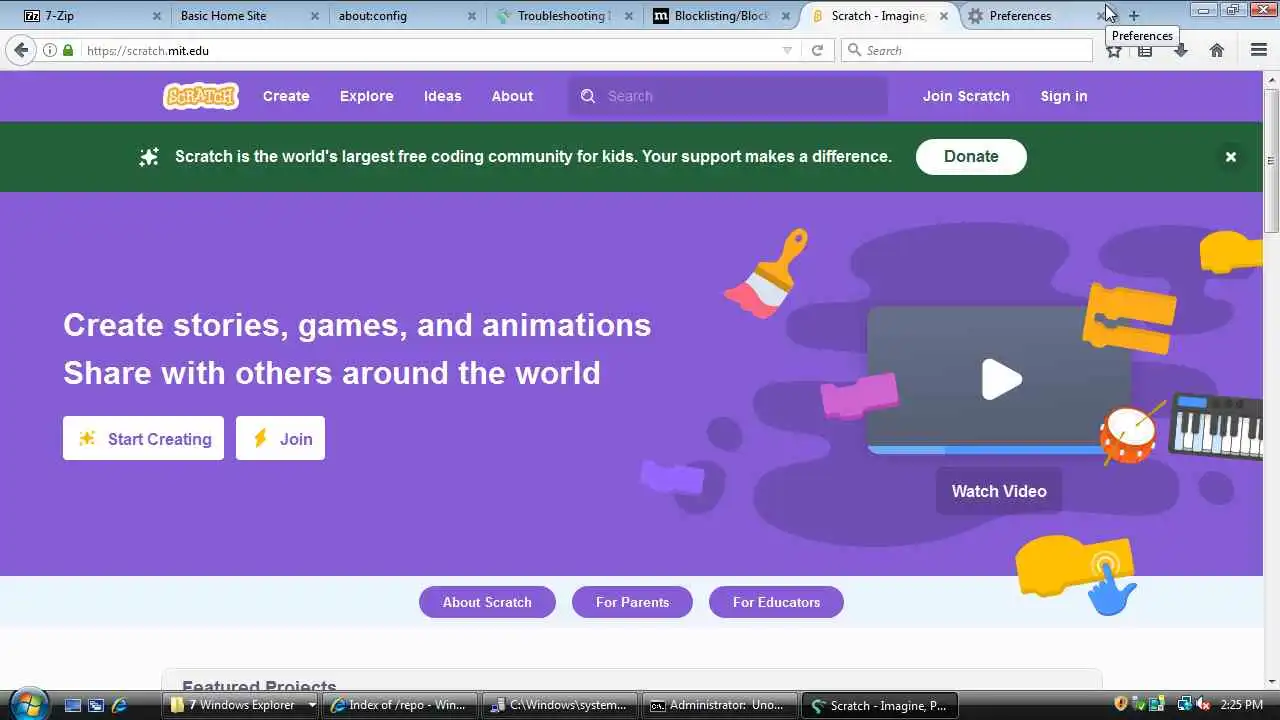Dismiss the donation banner with the X

pyautogui.click(x=1231, y=157)
